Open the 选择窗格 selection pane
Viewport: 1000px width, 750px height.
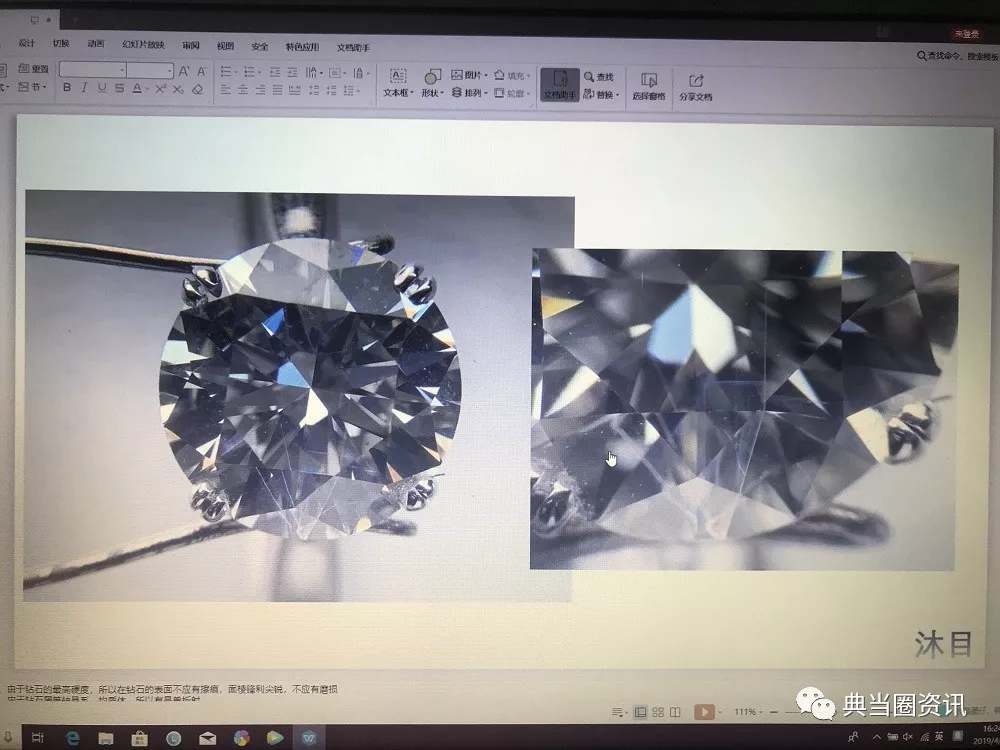[649, 86]
